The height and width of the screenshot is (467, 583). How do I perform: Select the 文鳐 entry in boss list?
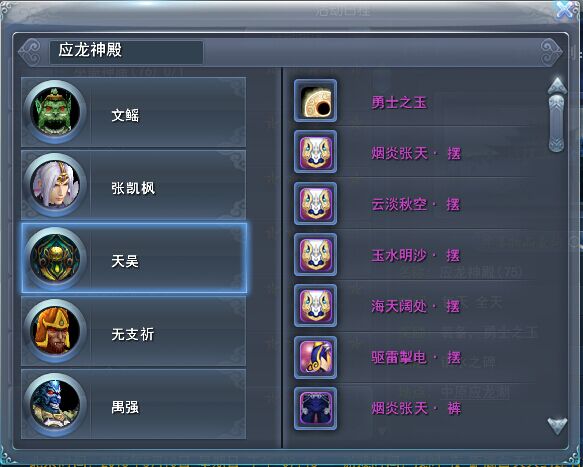(x=133, y=112)
